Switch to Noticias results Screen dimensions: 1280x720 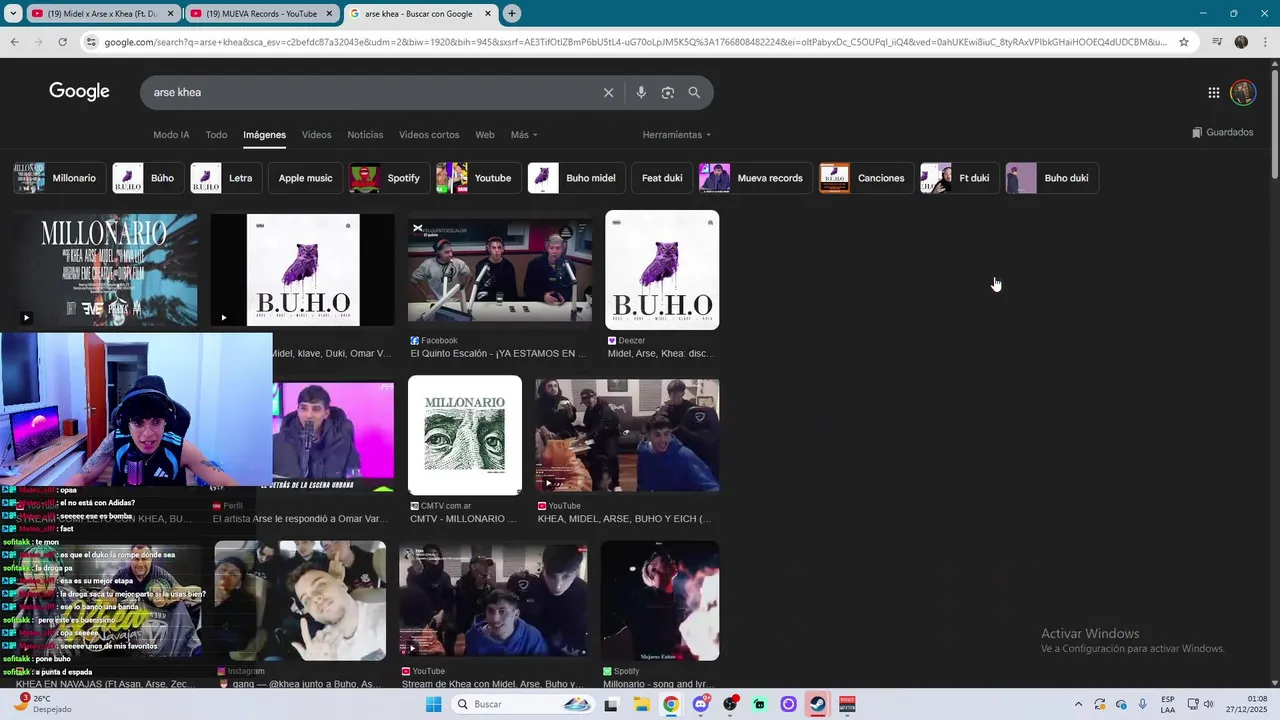[x=365, y=135]
